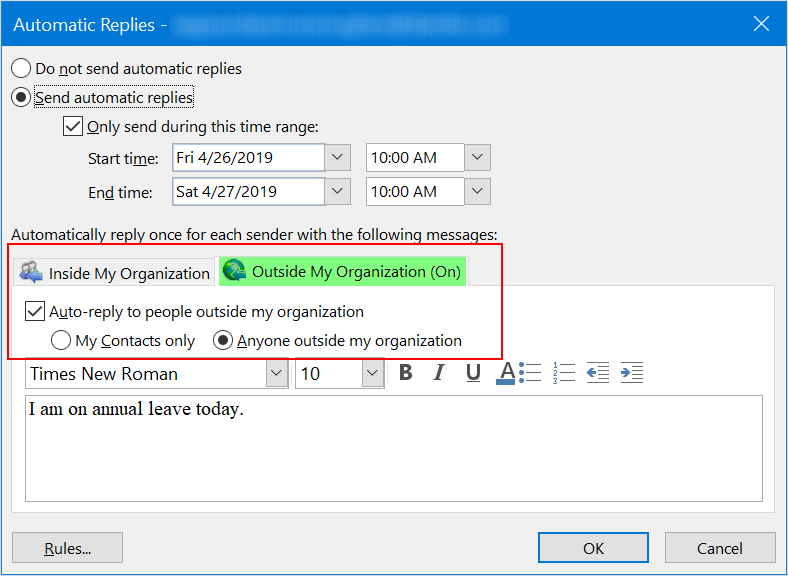Expand the End time hour dropdown
This screenshot has width=788, height=576.
(x=477, y=192)
